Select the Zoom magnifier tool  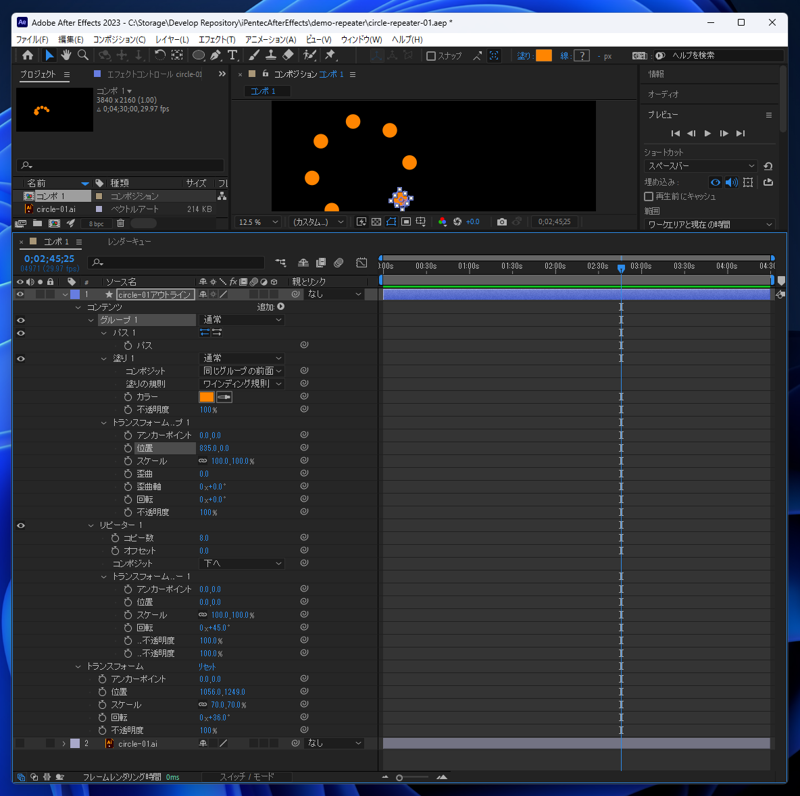pos(84,56)
